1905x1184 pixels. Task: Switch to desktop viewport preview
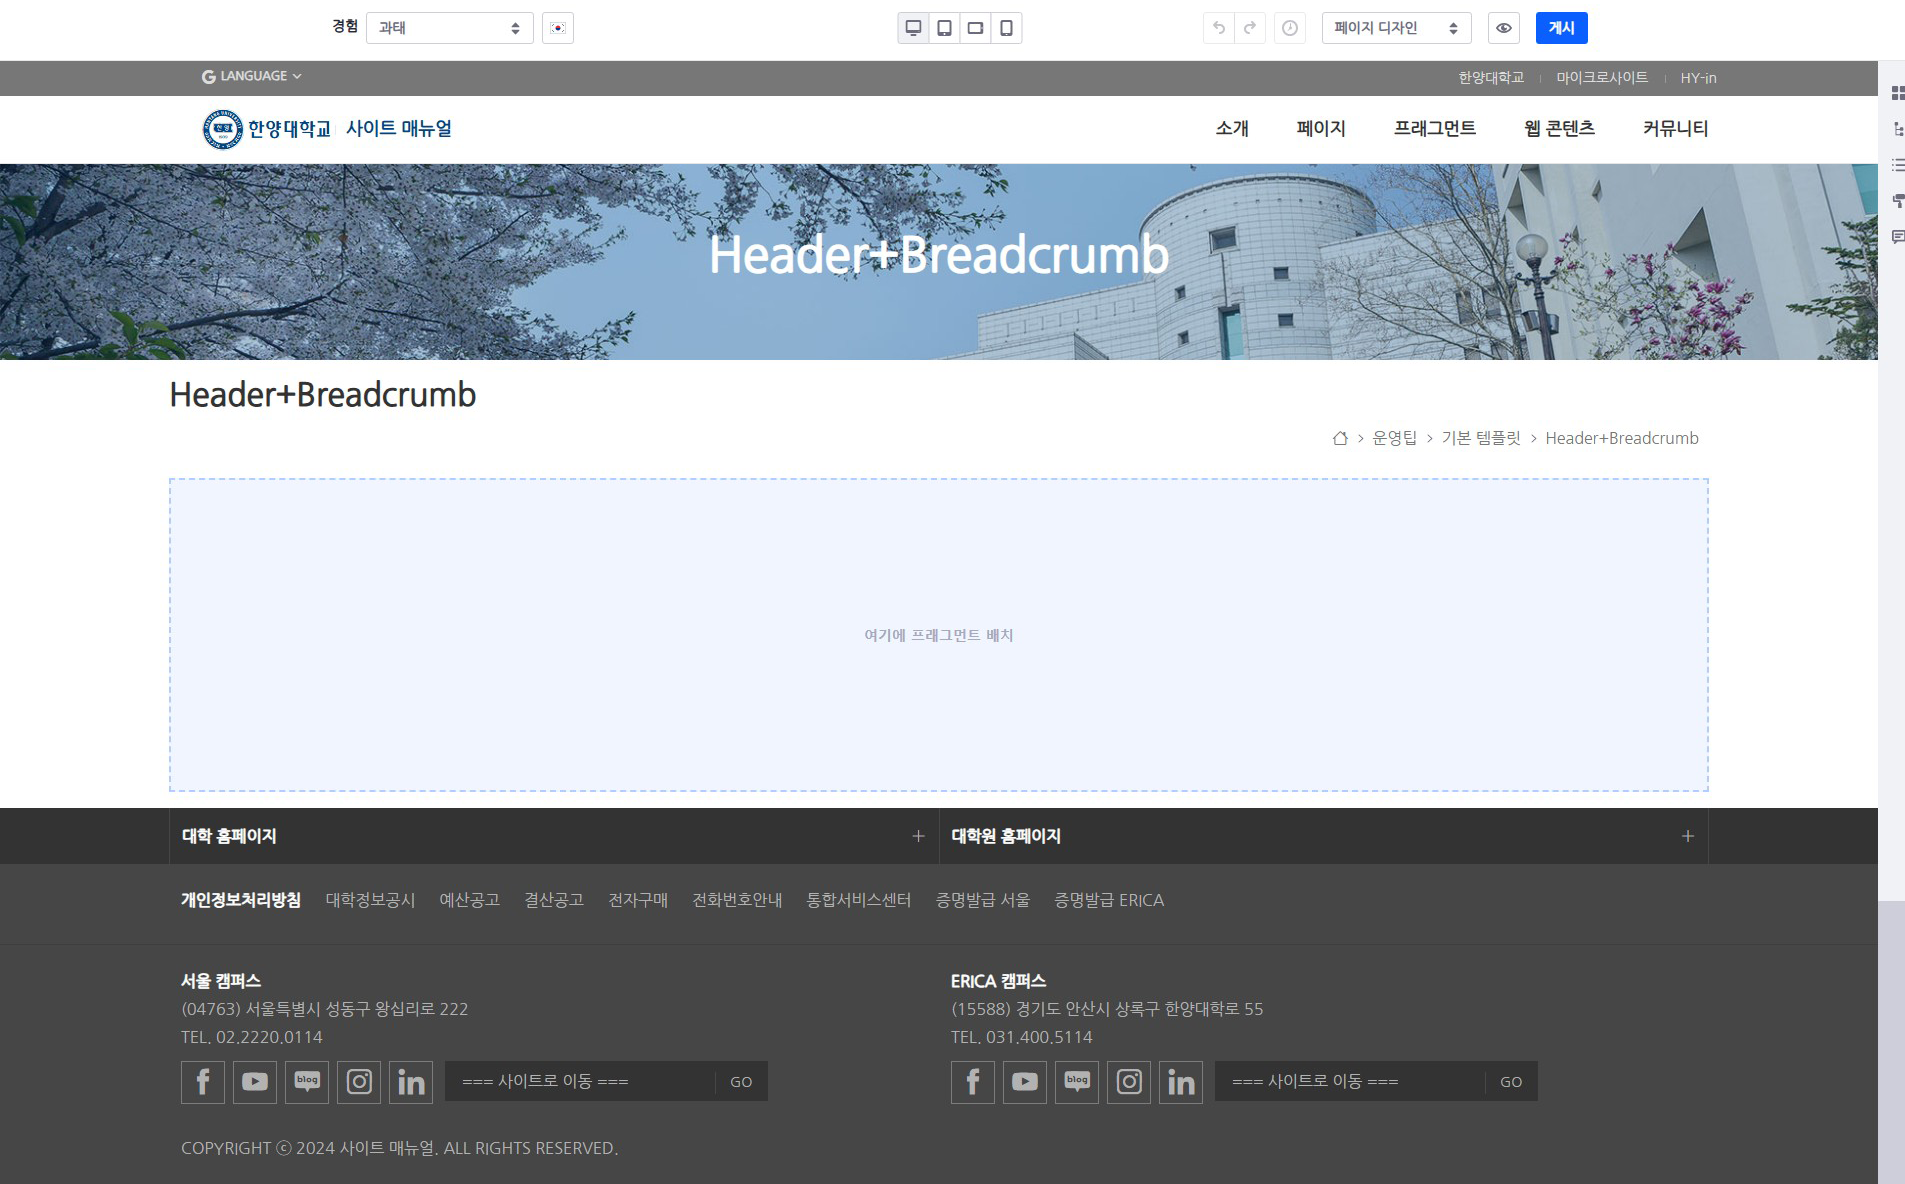913,28
